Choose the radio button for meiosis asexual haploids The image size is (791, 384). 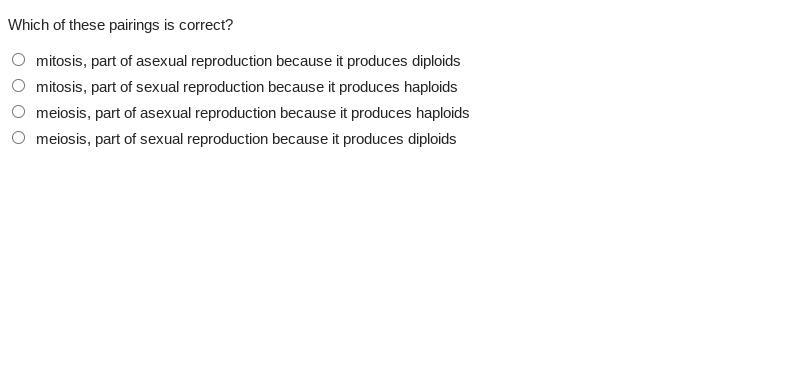tap(19, 112)
